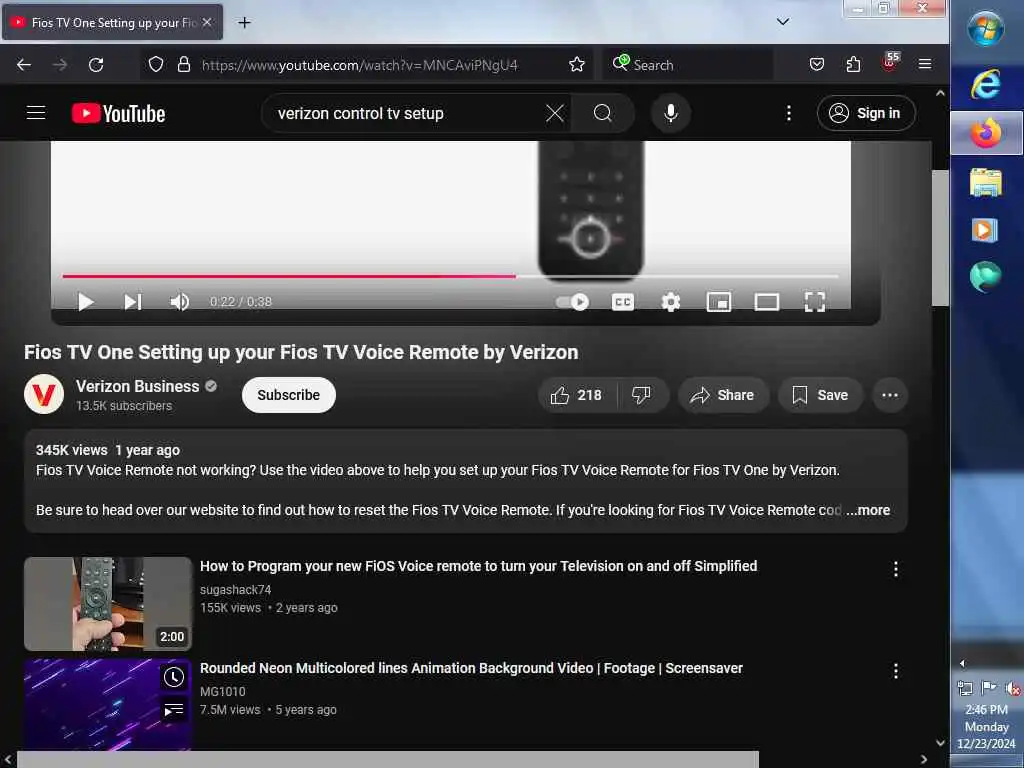Expand the description with ...more
This screenshot has height=768, width=1024.
click(869, 510)
